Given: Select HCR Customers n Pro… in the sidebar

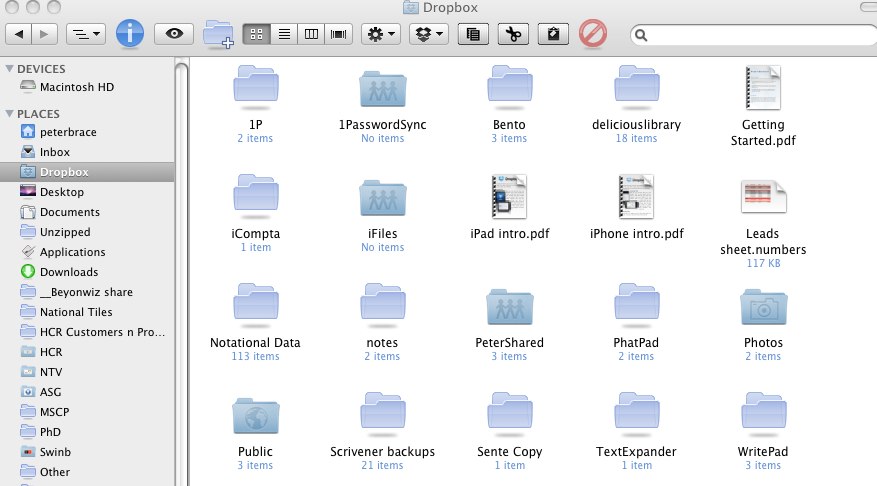Looking at the screenshot, I should (x=87, y=332).
